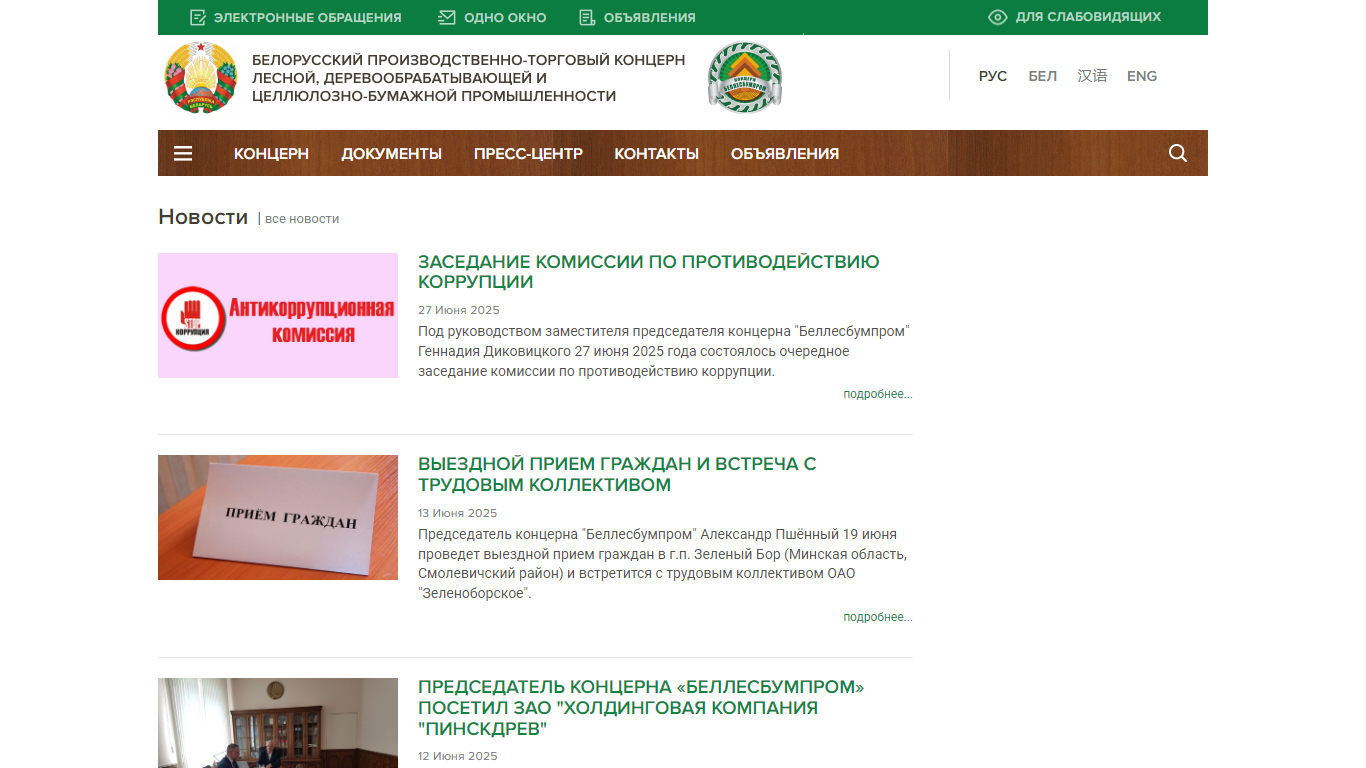Click summary text mentioning Геннадия Диковицкого
The image size is (1366, 768).
coord(664,351)
